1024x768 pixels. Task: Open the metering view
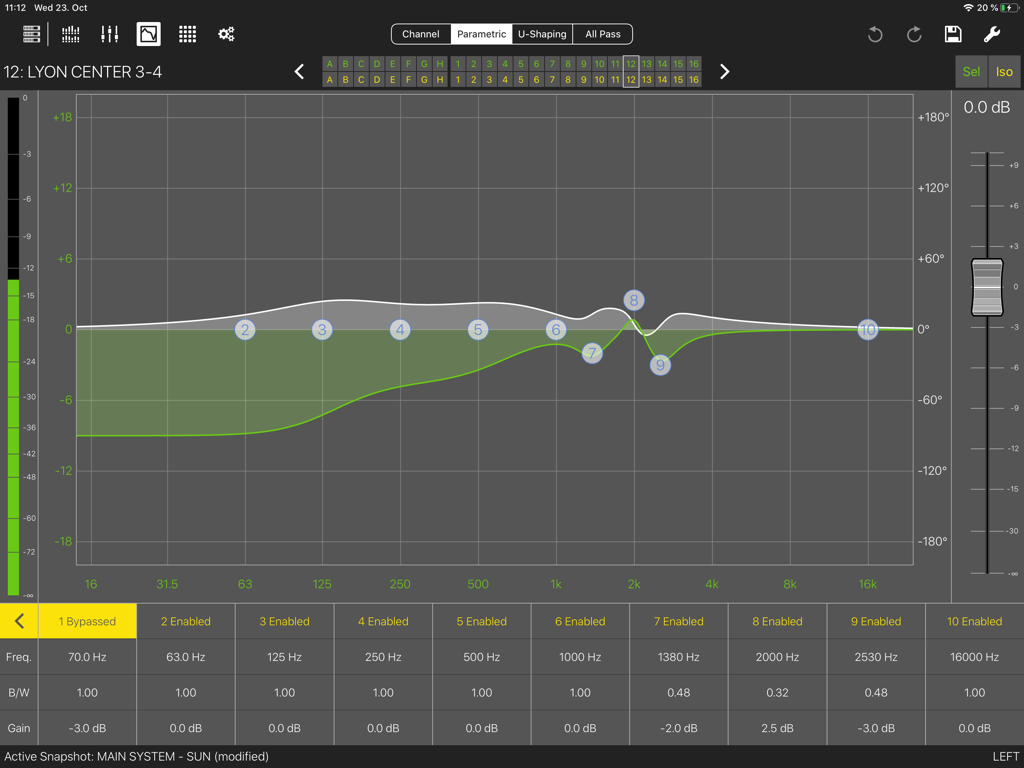coord(69,33)
